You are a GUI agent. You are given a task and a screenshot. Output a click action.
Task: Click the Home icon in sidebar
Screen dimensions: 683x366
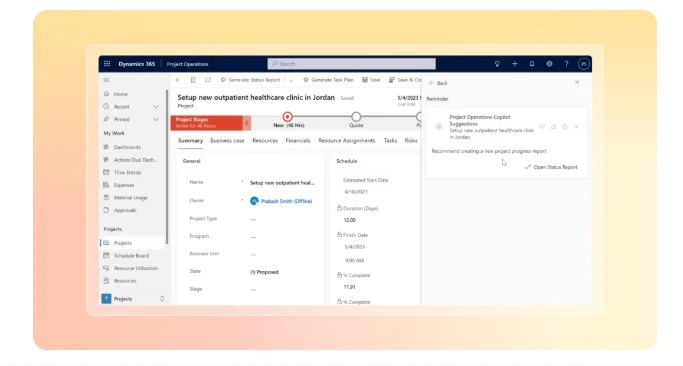point(106,94)
